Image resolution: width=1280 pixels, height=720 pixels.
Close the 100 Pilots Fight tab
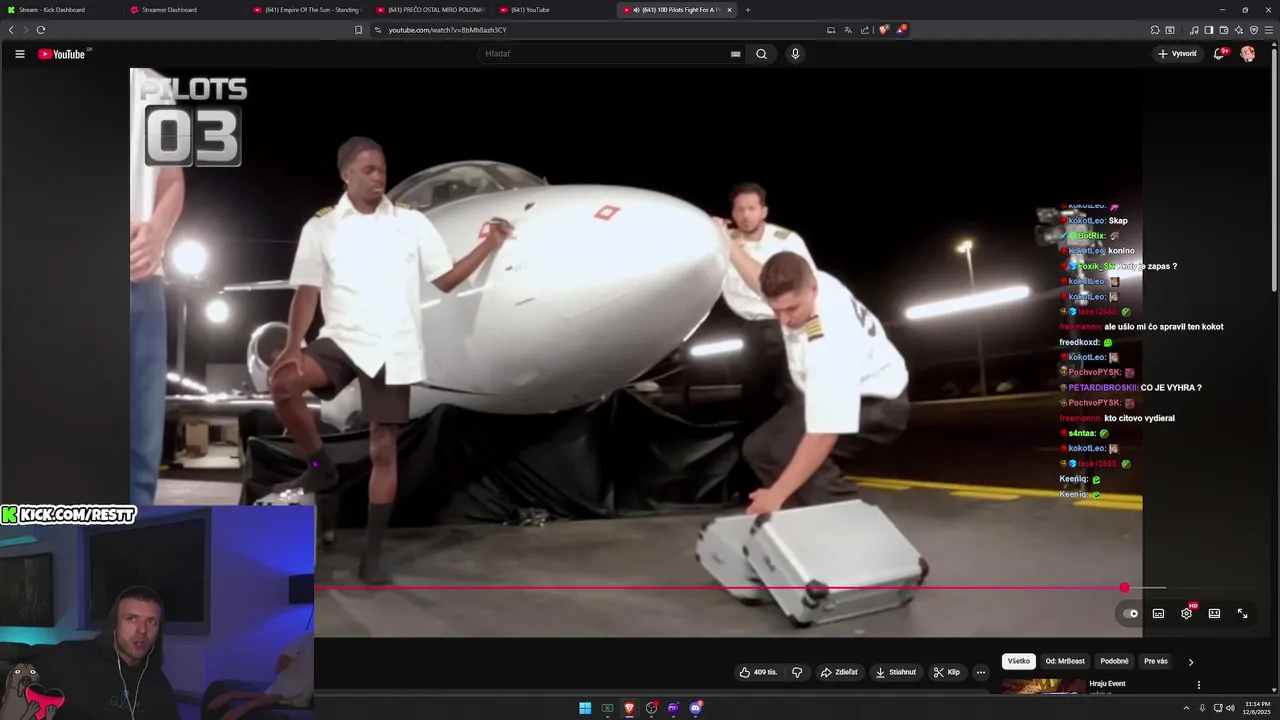click(729, 10)
